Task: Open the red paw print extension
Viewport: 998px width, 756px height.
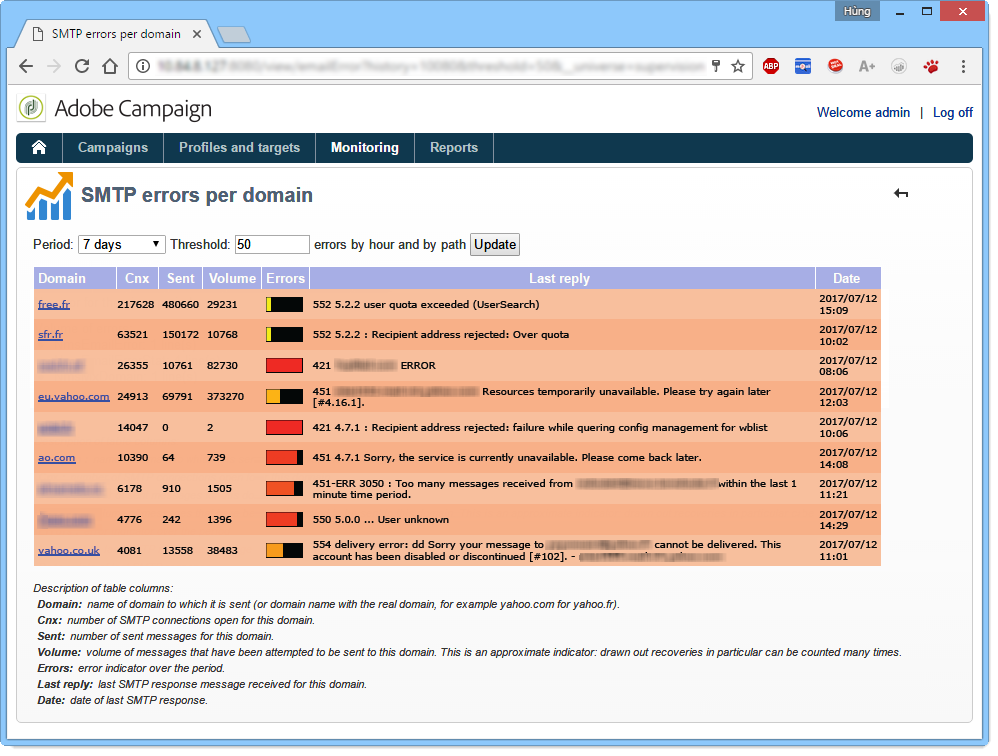Action: [x=931, y=66]
